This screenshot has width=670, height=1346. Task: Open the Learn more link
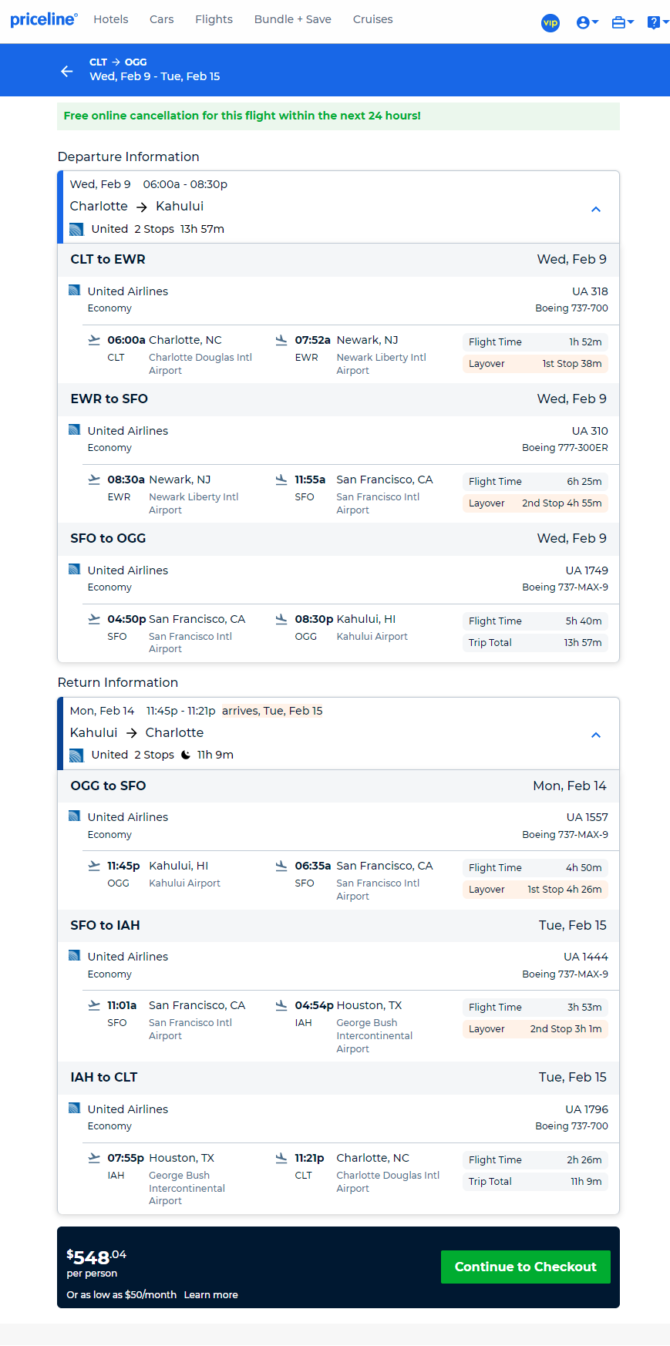[x=211, y=1295]
